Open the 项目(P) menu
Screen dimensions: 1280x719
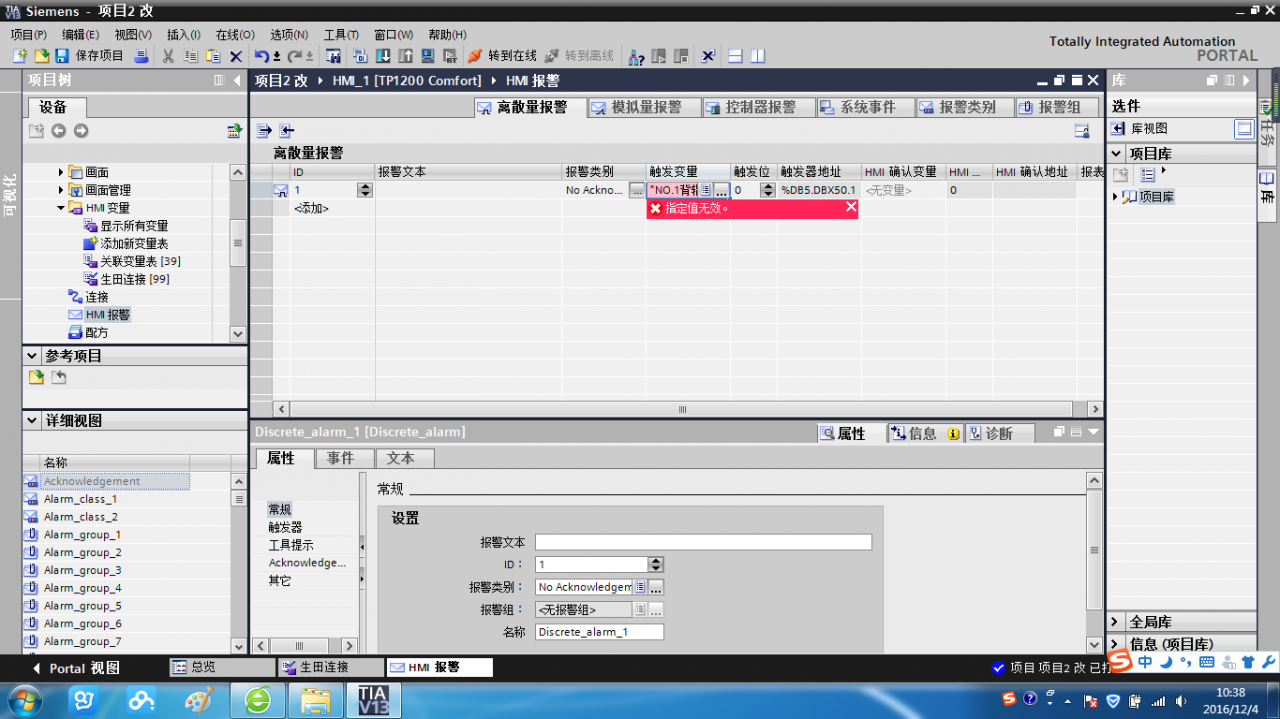(29, 34)
